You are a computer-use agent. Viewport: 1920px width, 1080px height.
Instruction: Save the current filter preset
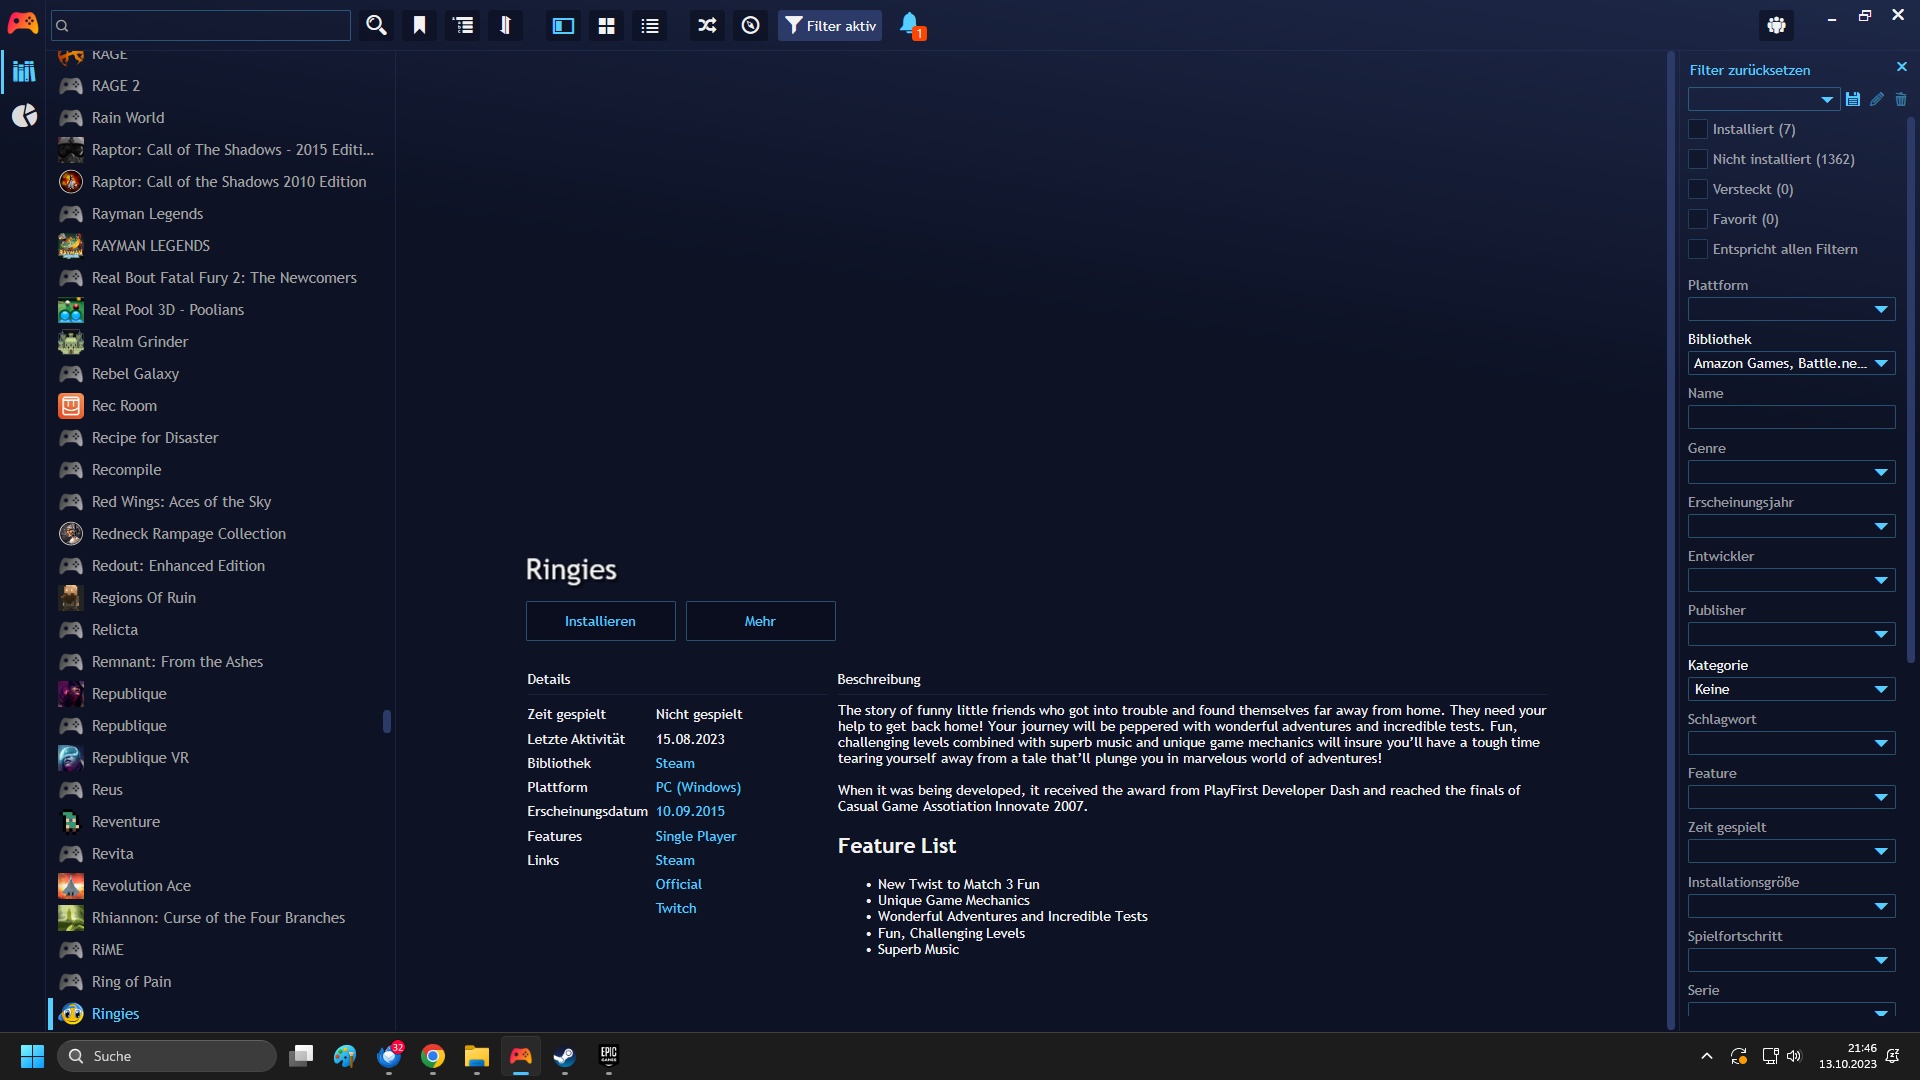[1853, 99]
